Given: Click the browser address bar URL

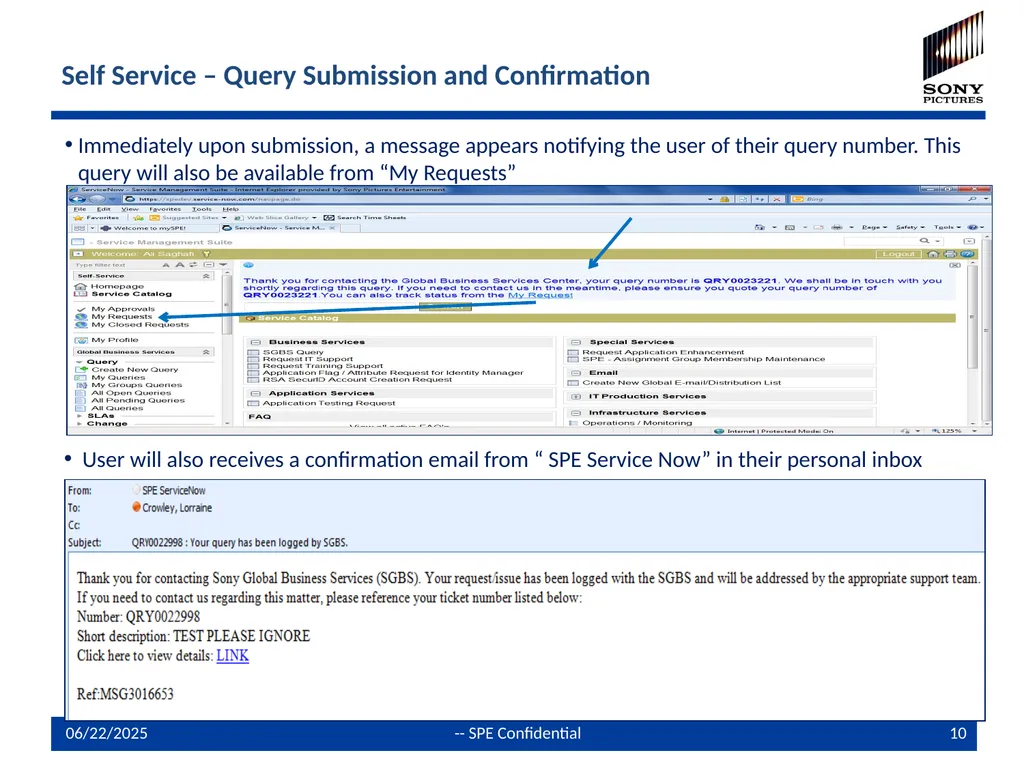Looking at the screenshot, I should pyautogui.click(x=219, y=199).
